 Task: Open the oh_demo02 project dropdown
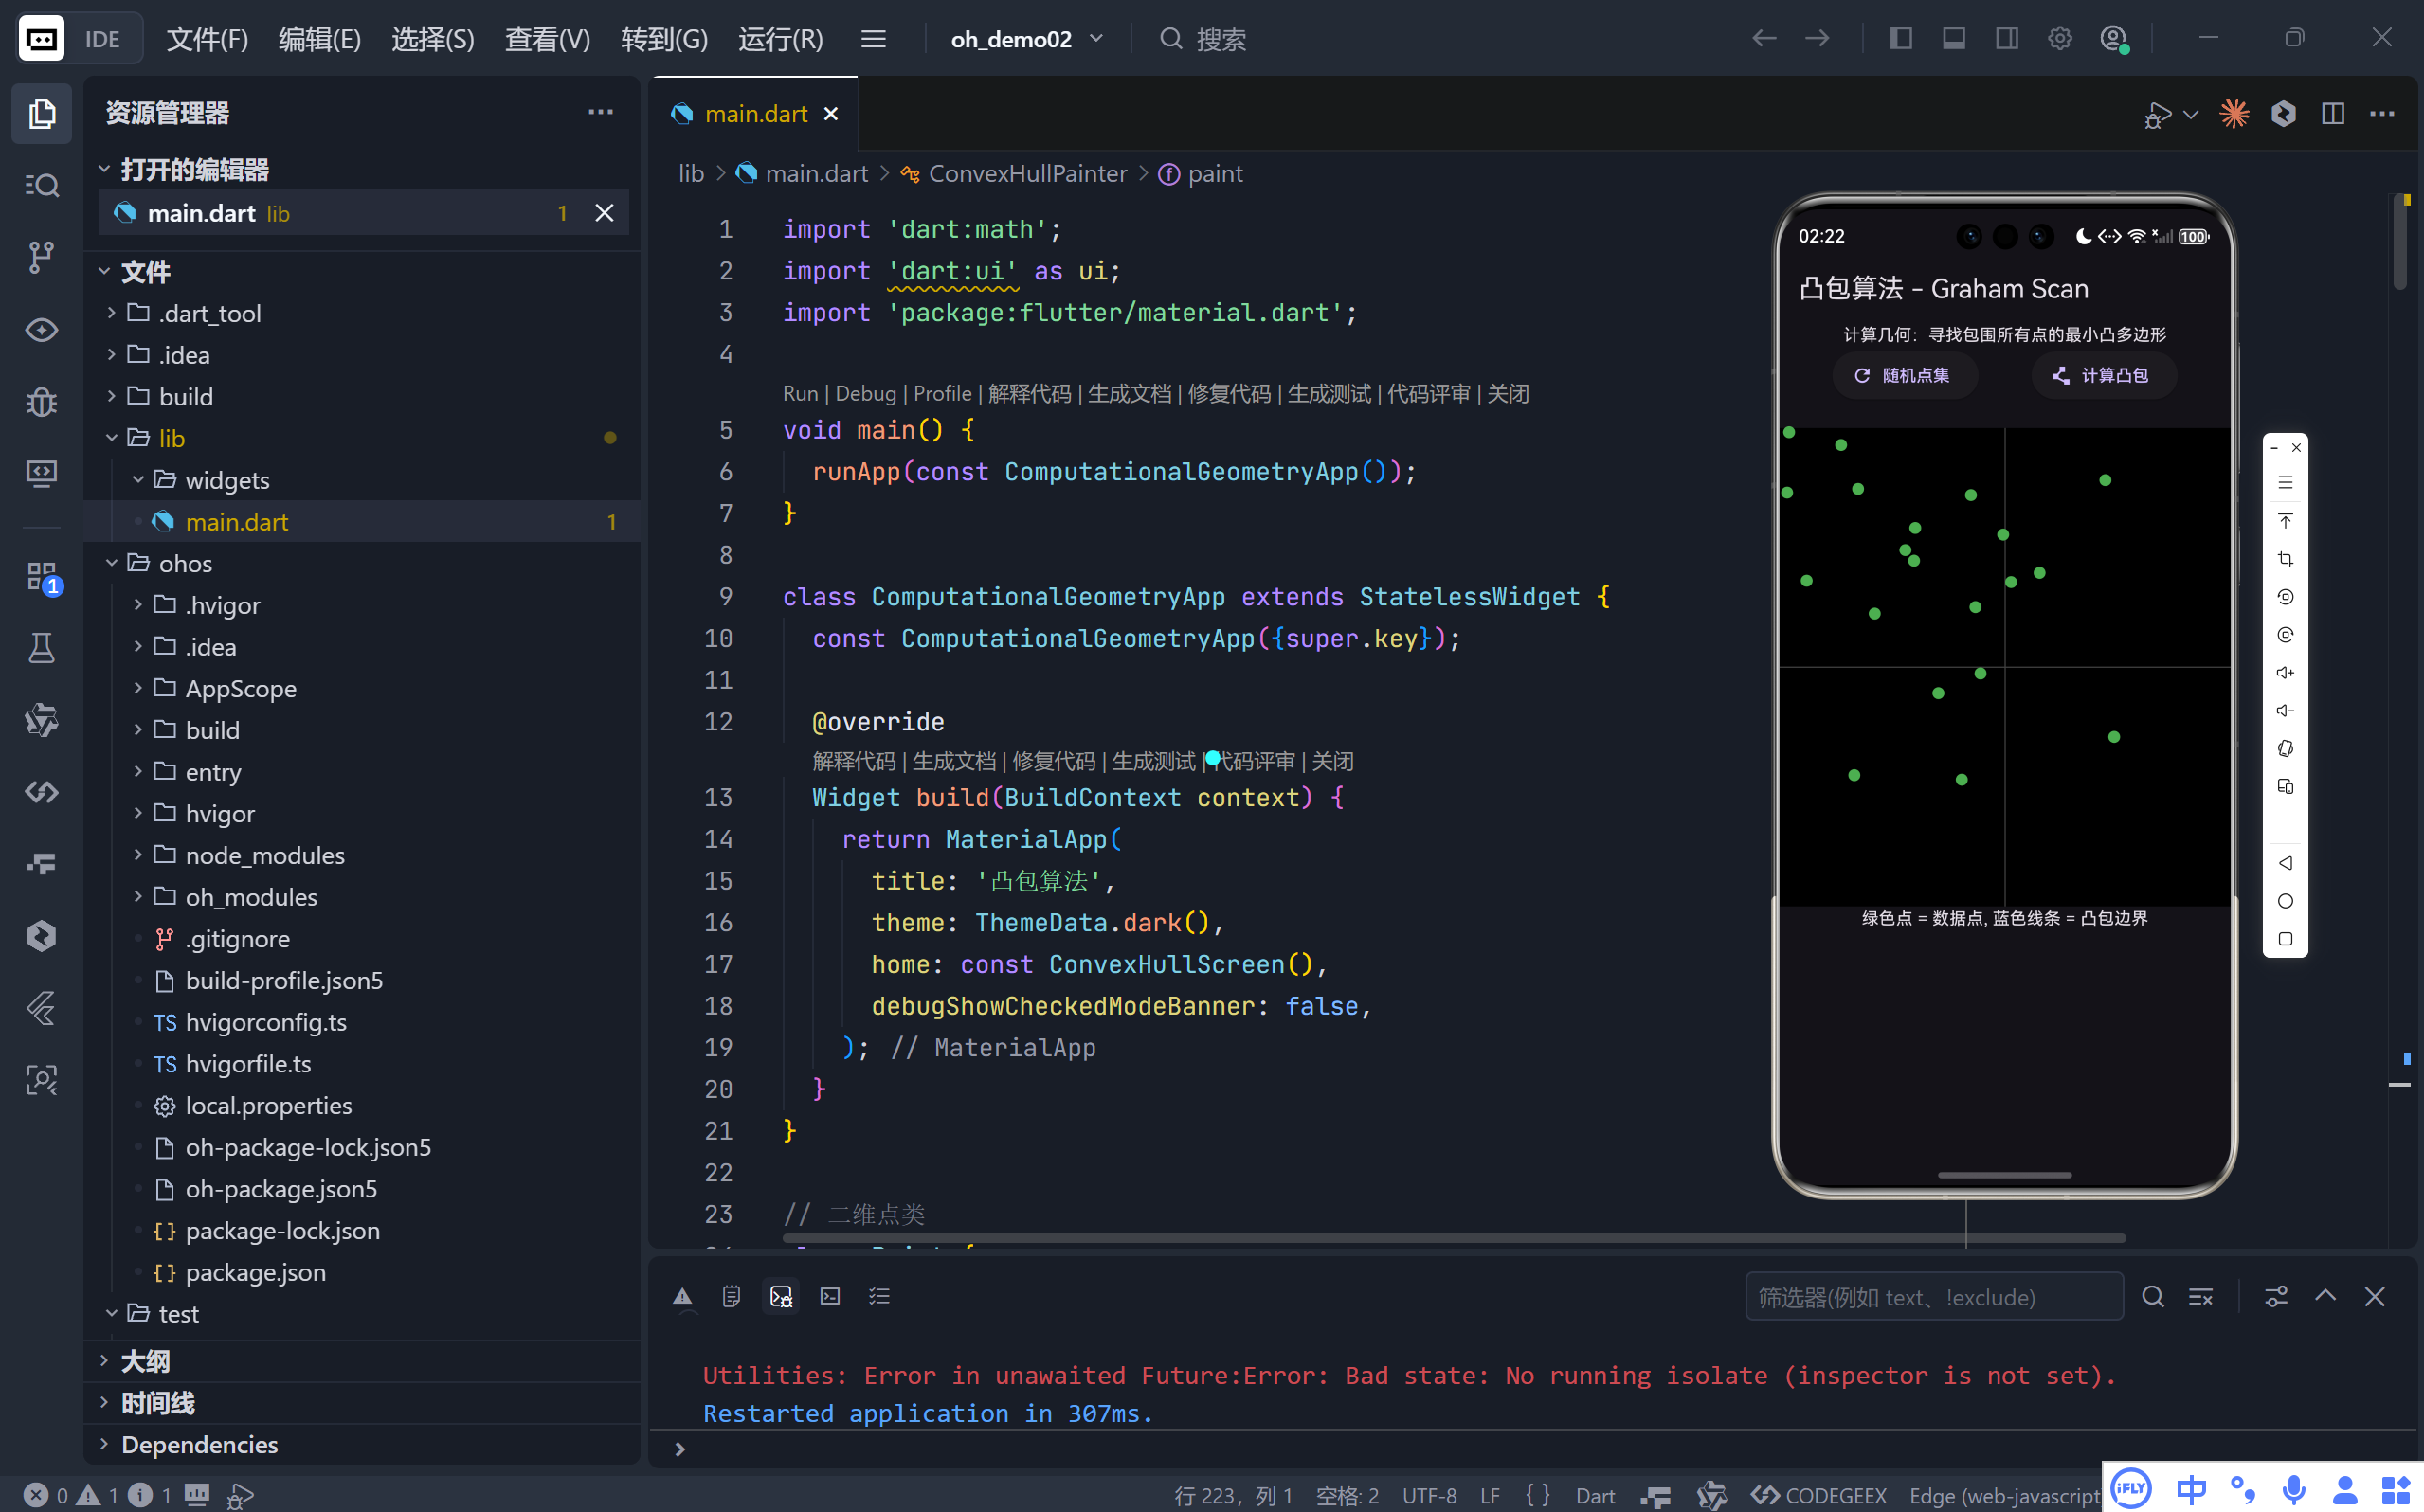click(1027, 39)
